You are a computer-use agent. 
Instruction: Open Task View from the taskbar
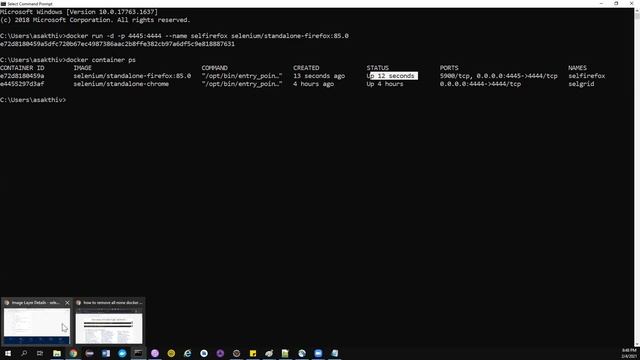(x=40, y=353)
